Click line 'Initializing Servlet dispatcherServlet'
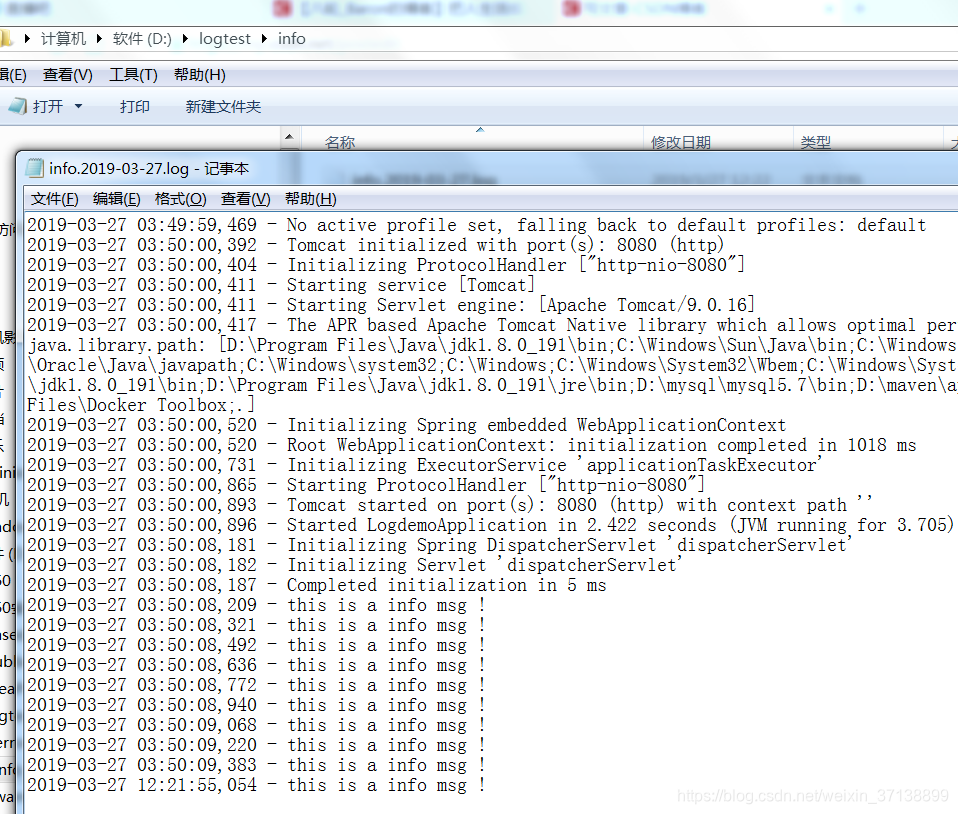Screen dimensions: 958x814 [x=354, y=565]
